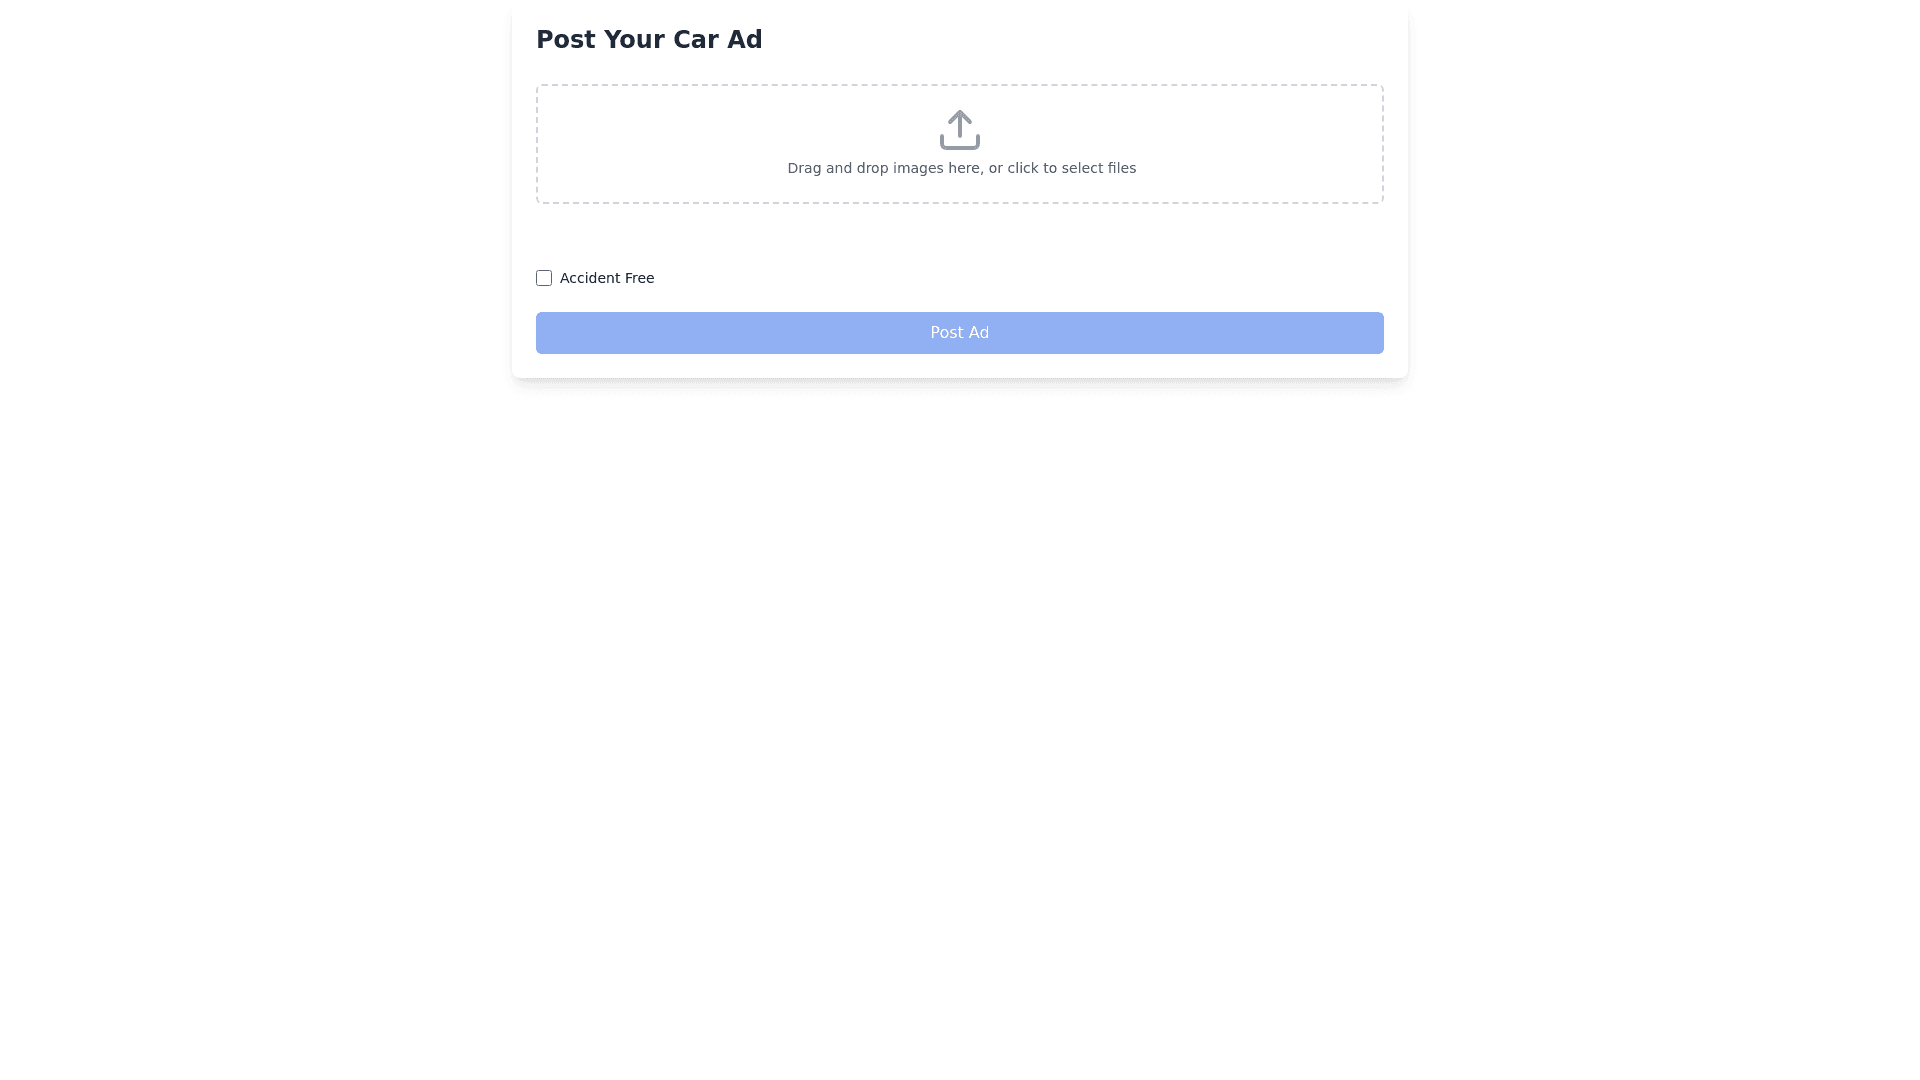Image resolution: width=1920 pixels, height=1080 pixels.
Task: Toggle the square box before Accident Free
Action: [544, 278]
